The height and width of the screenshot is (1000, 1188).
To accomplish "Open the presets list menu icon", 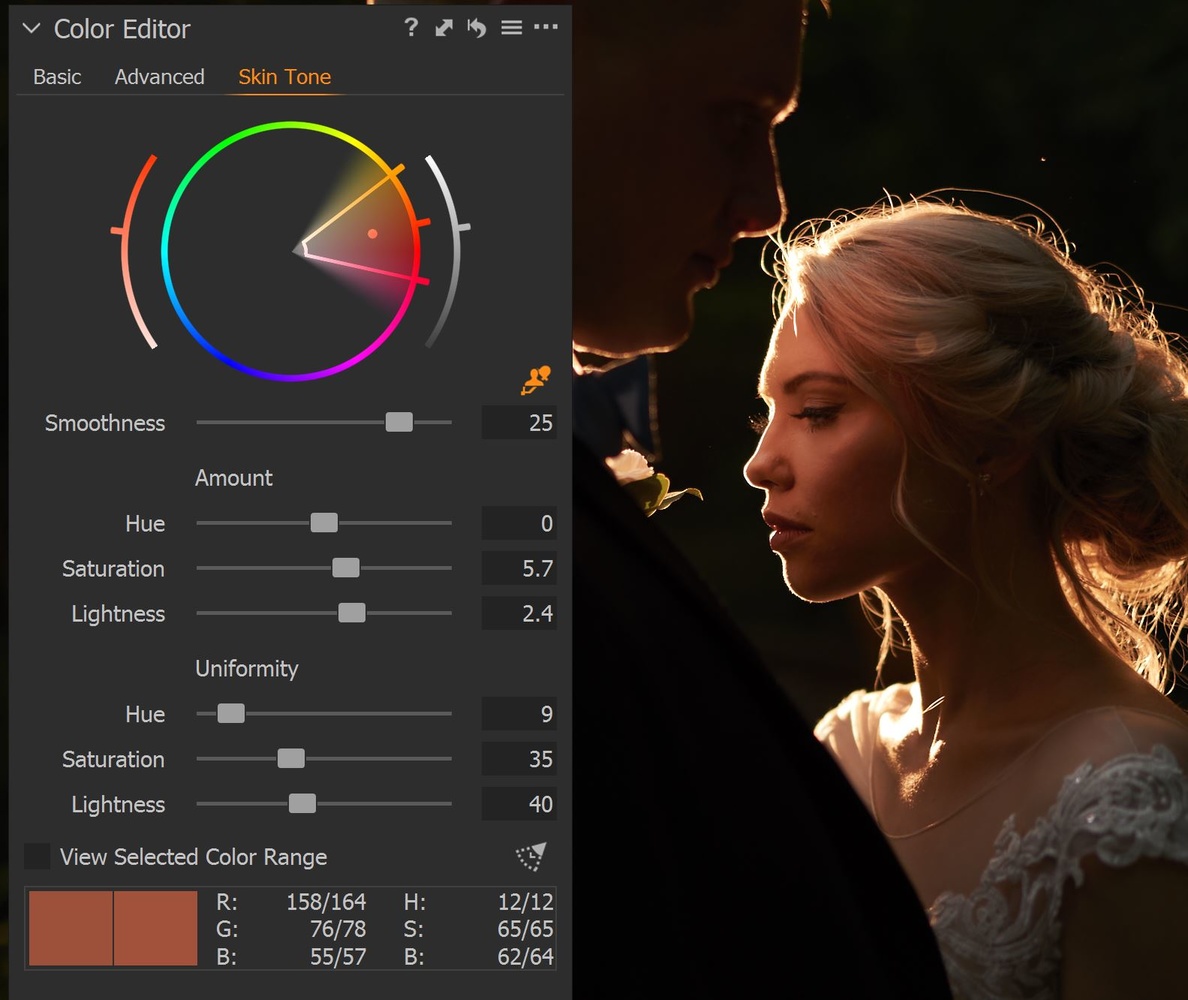I will click(511, 28).
